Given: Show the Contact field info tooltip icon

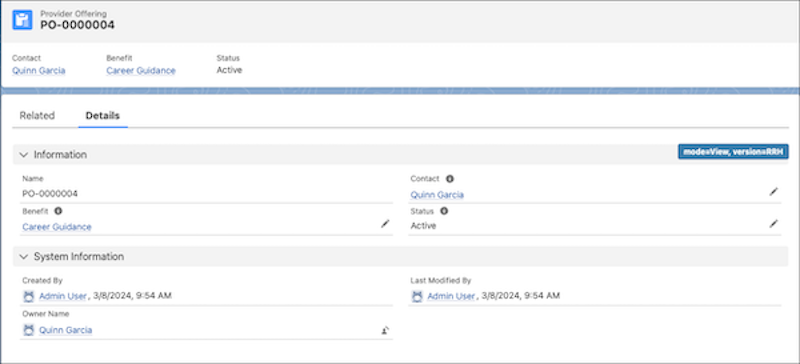Looking at the screenshot, I should tap(449, 179).
